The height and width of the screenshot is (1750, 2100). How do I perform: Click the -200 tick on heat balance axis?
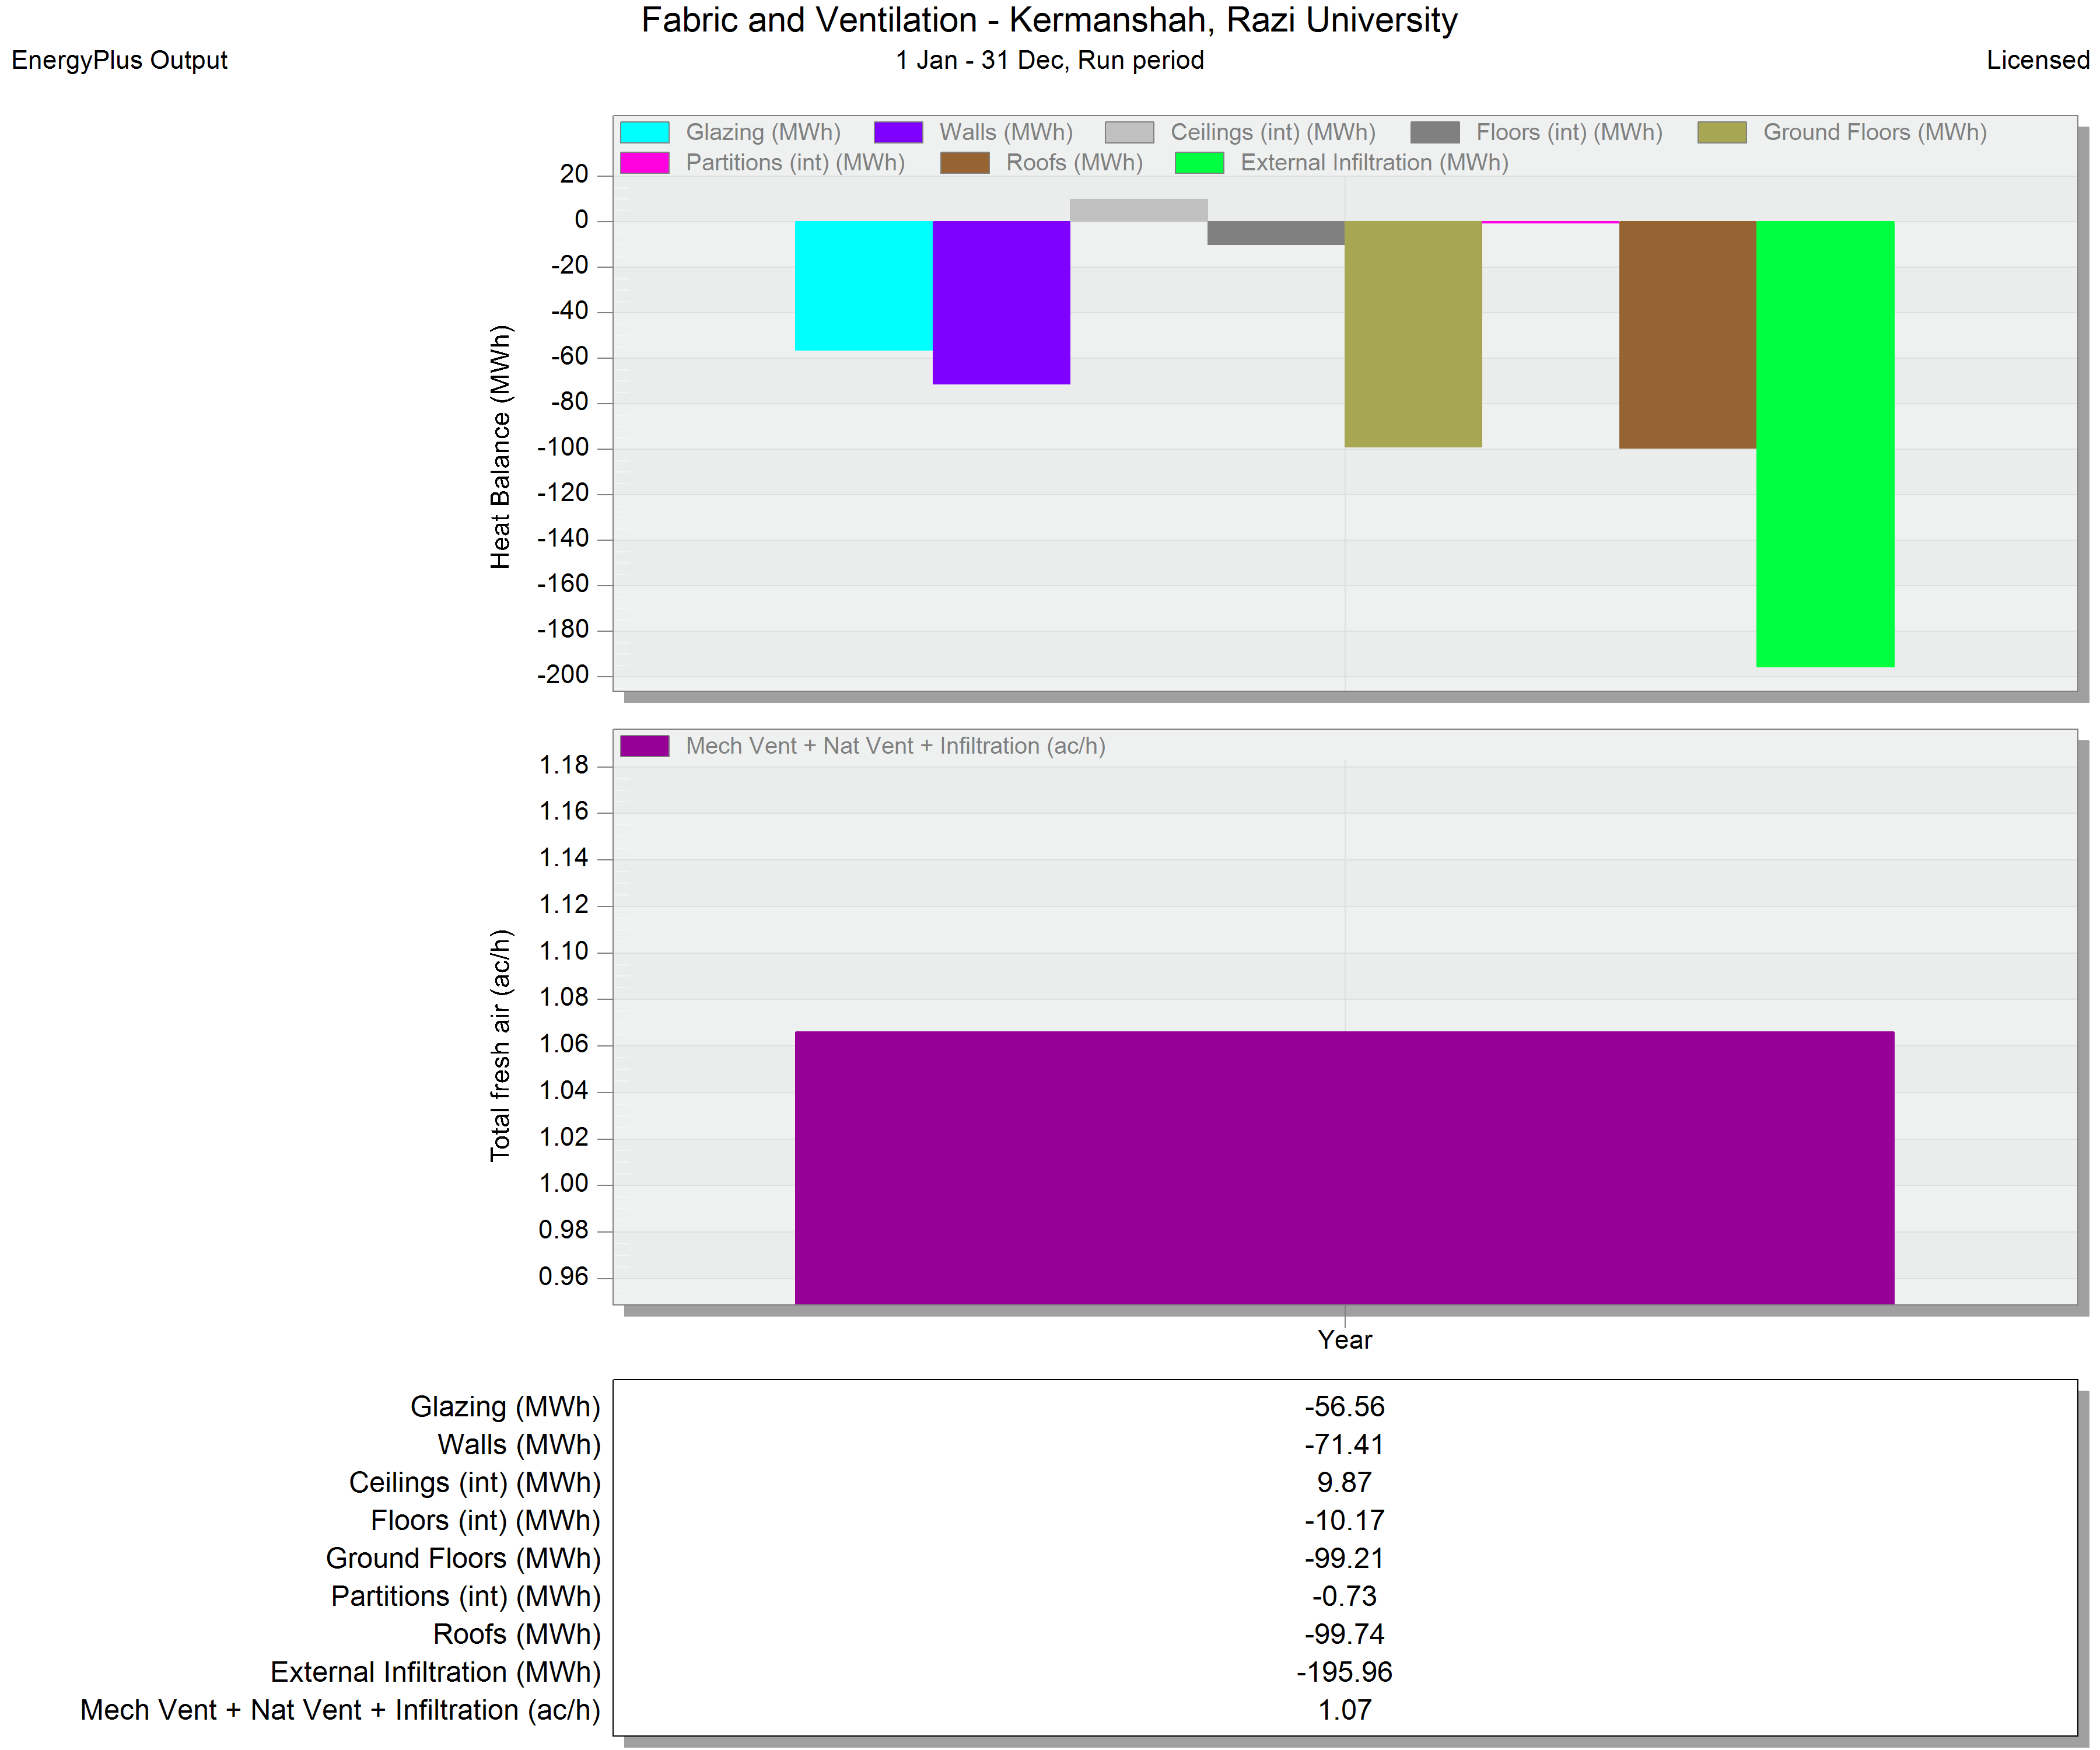563,675
